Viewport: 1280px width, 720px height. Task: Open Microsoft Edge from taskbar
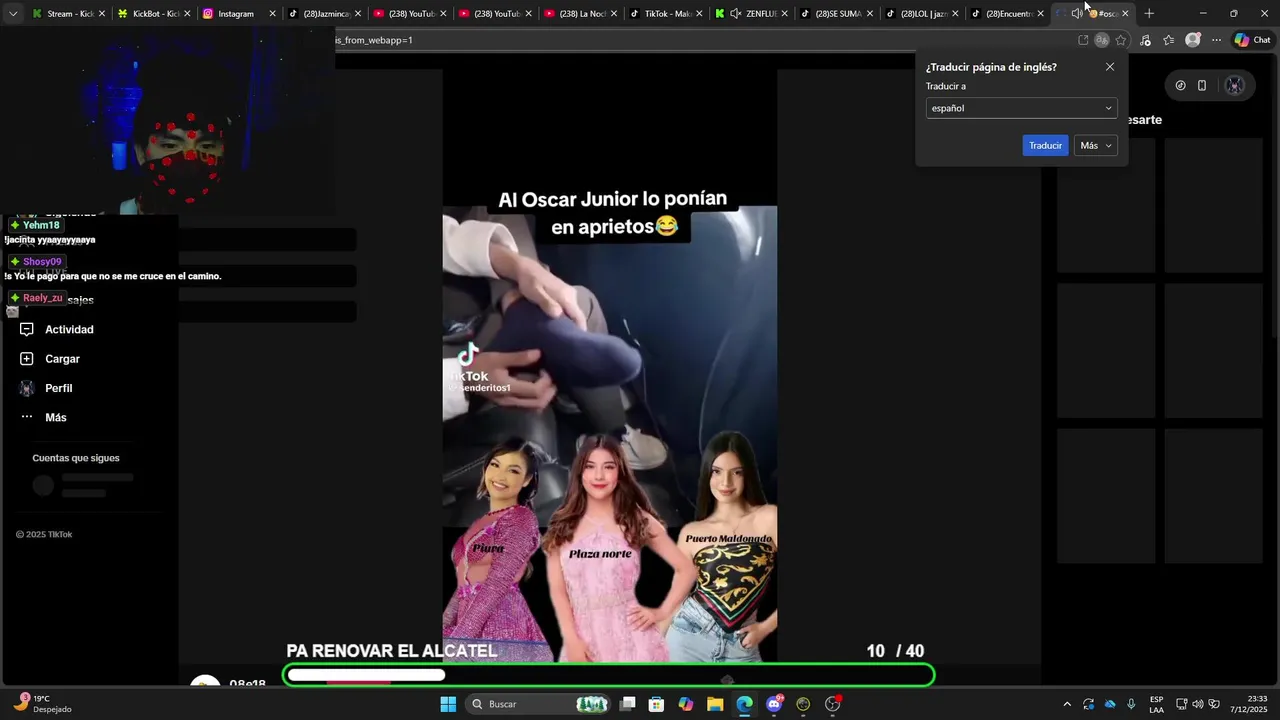(744, 704)
